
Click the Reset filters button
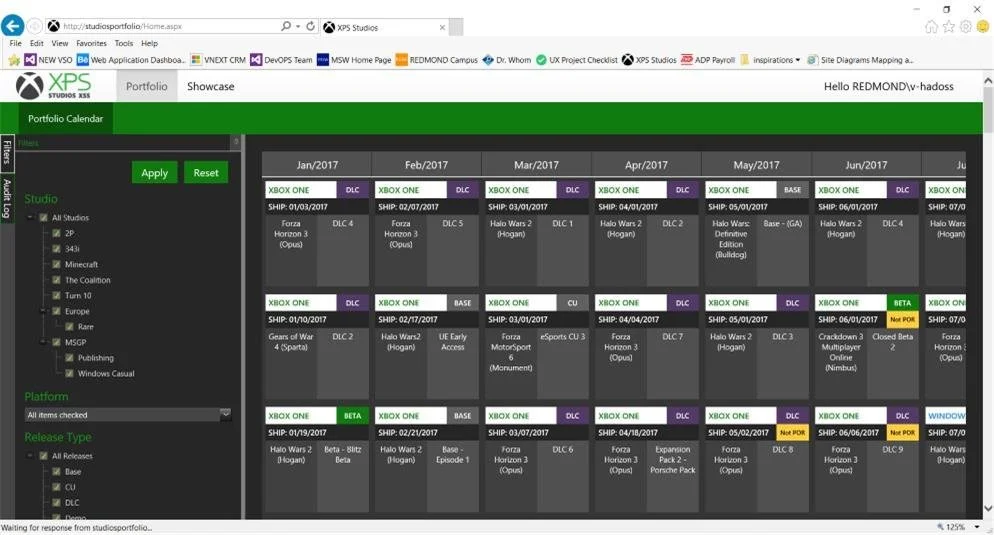click(x=206, y=172)
